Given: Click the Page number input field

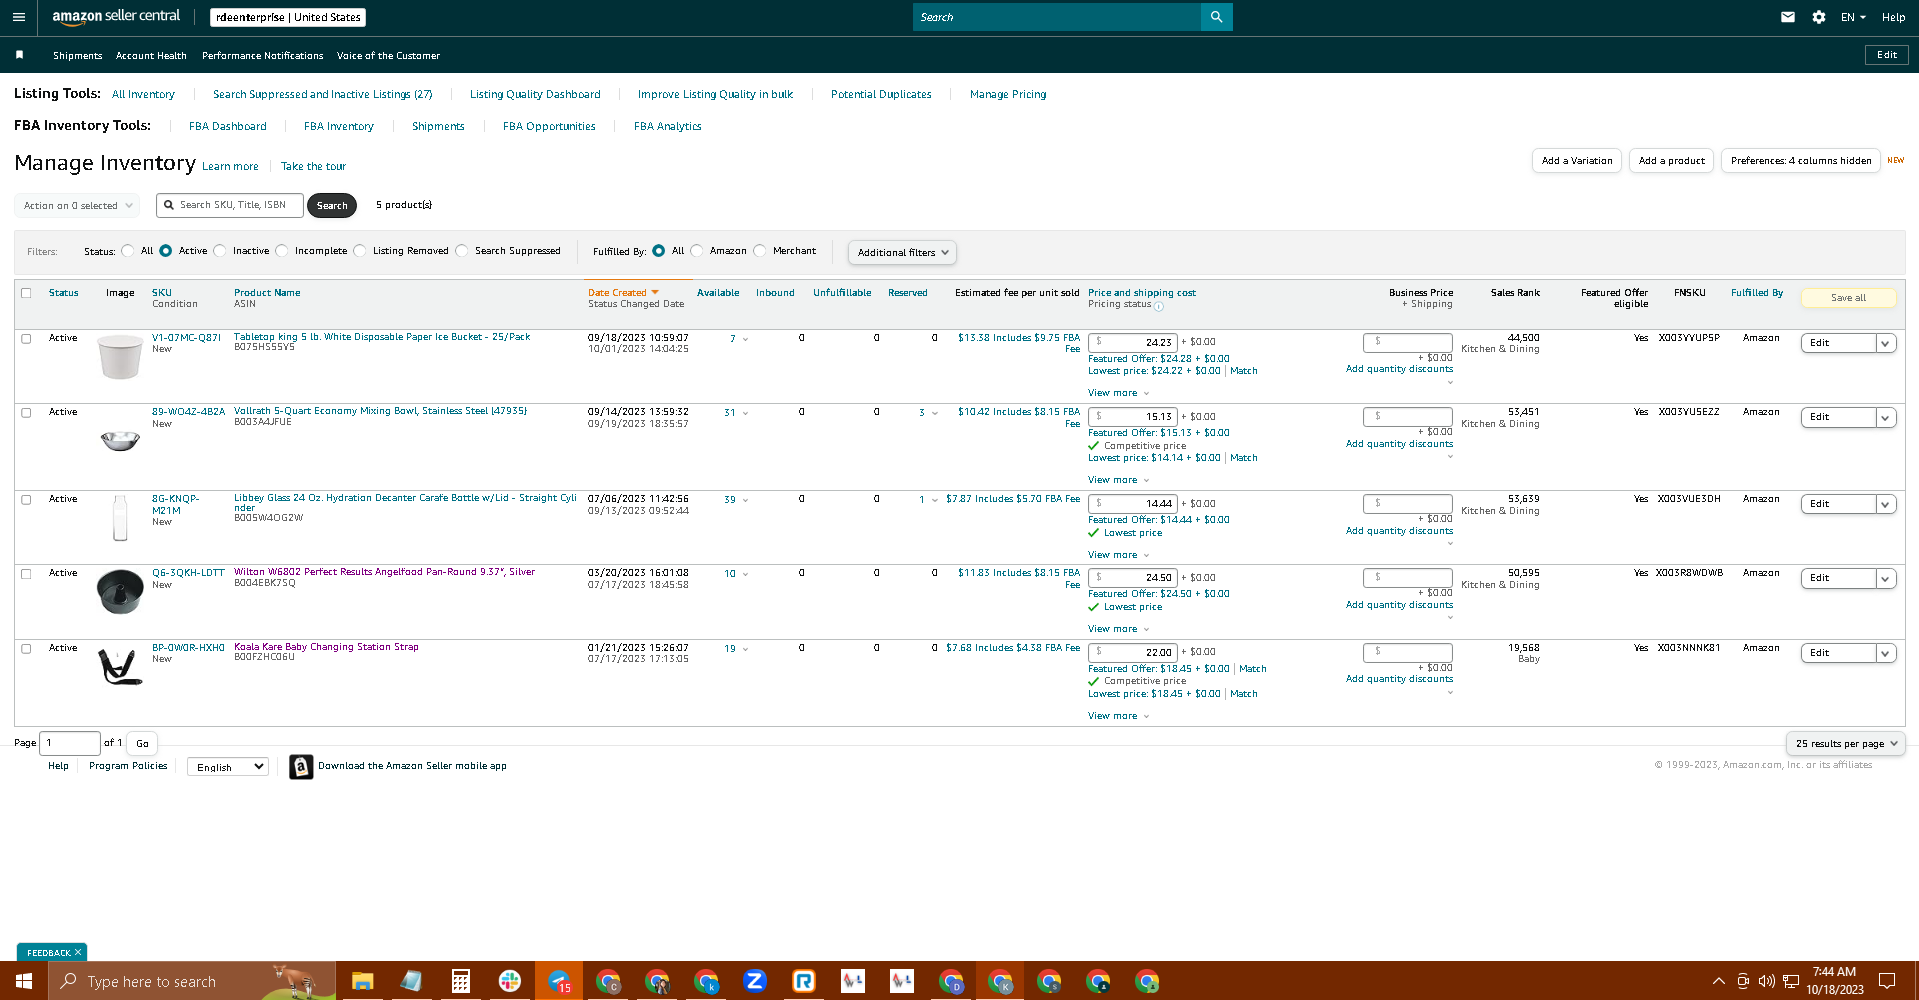Looking at the screenshot, I should click(70, 743).
